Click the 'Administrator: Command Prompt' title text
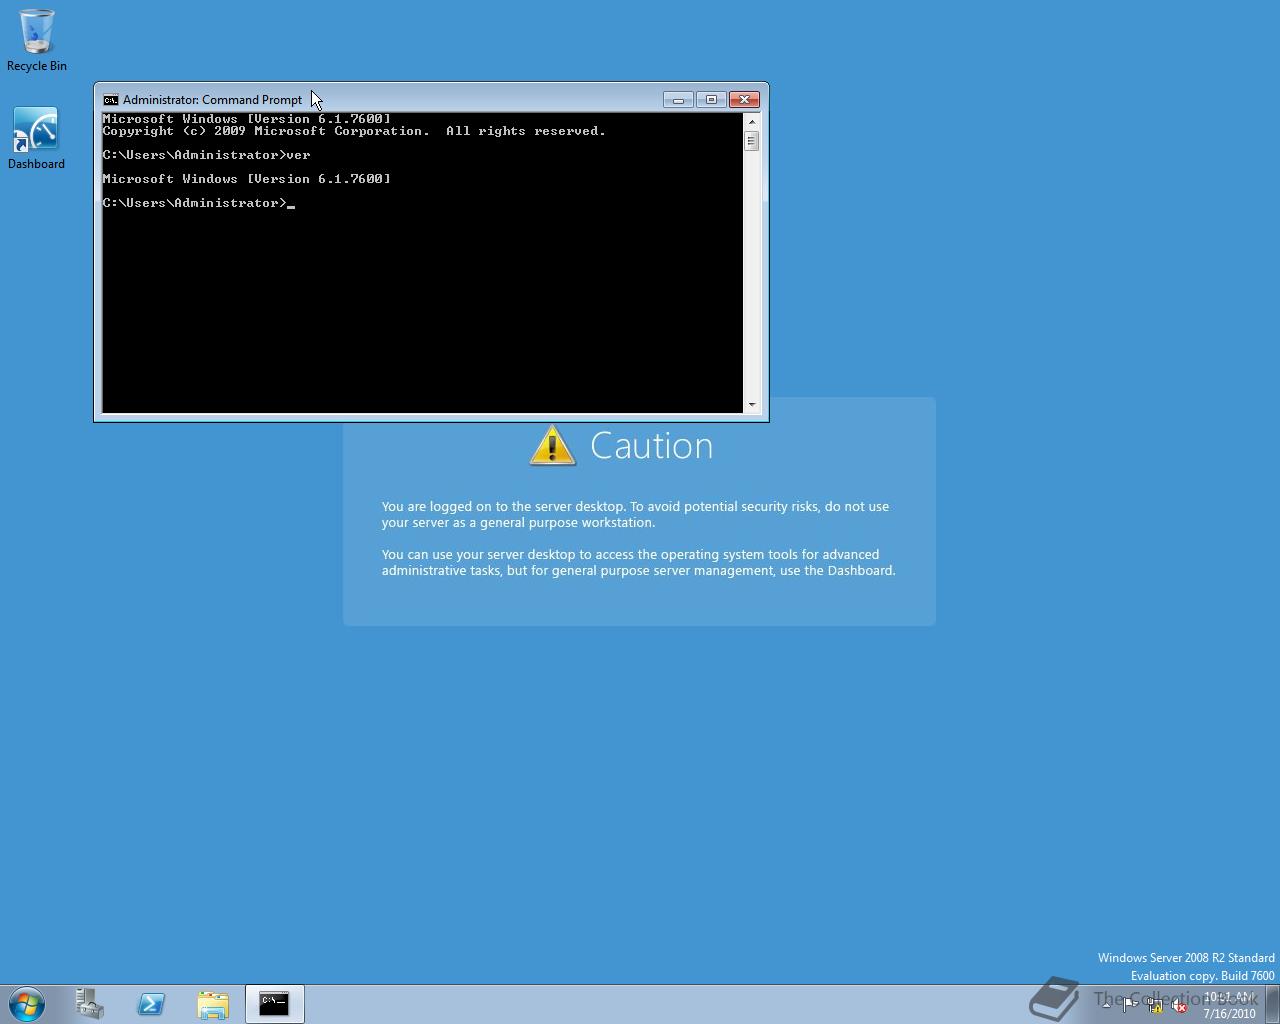This screenshot has height=1024, width=1280. [x=212, y=100]
